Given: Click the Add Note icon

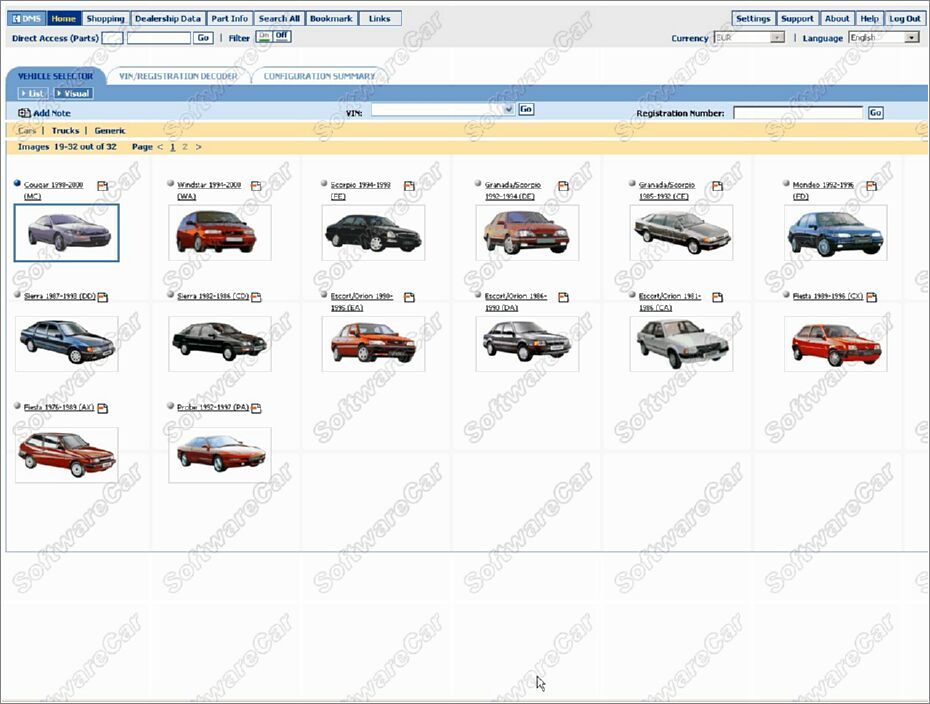Looking at the screenshot, I should point(24,113).
